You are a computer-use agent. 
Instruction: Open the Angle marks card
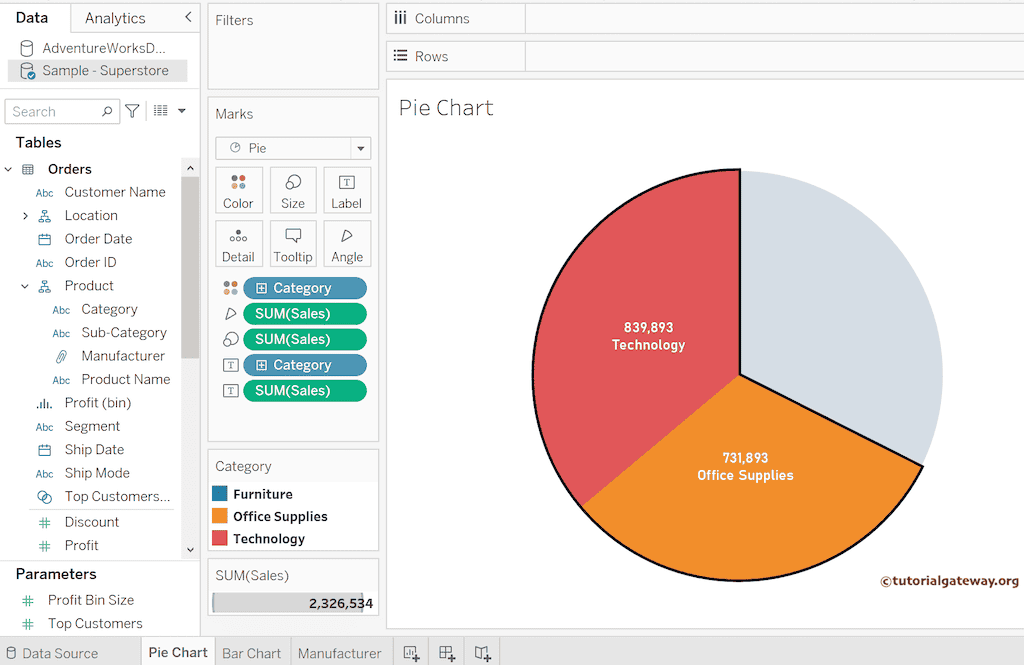(x=347, y=244)
